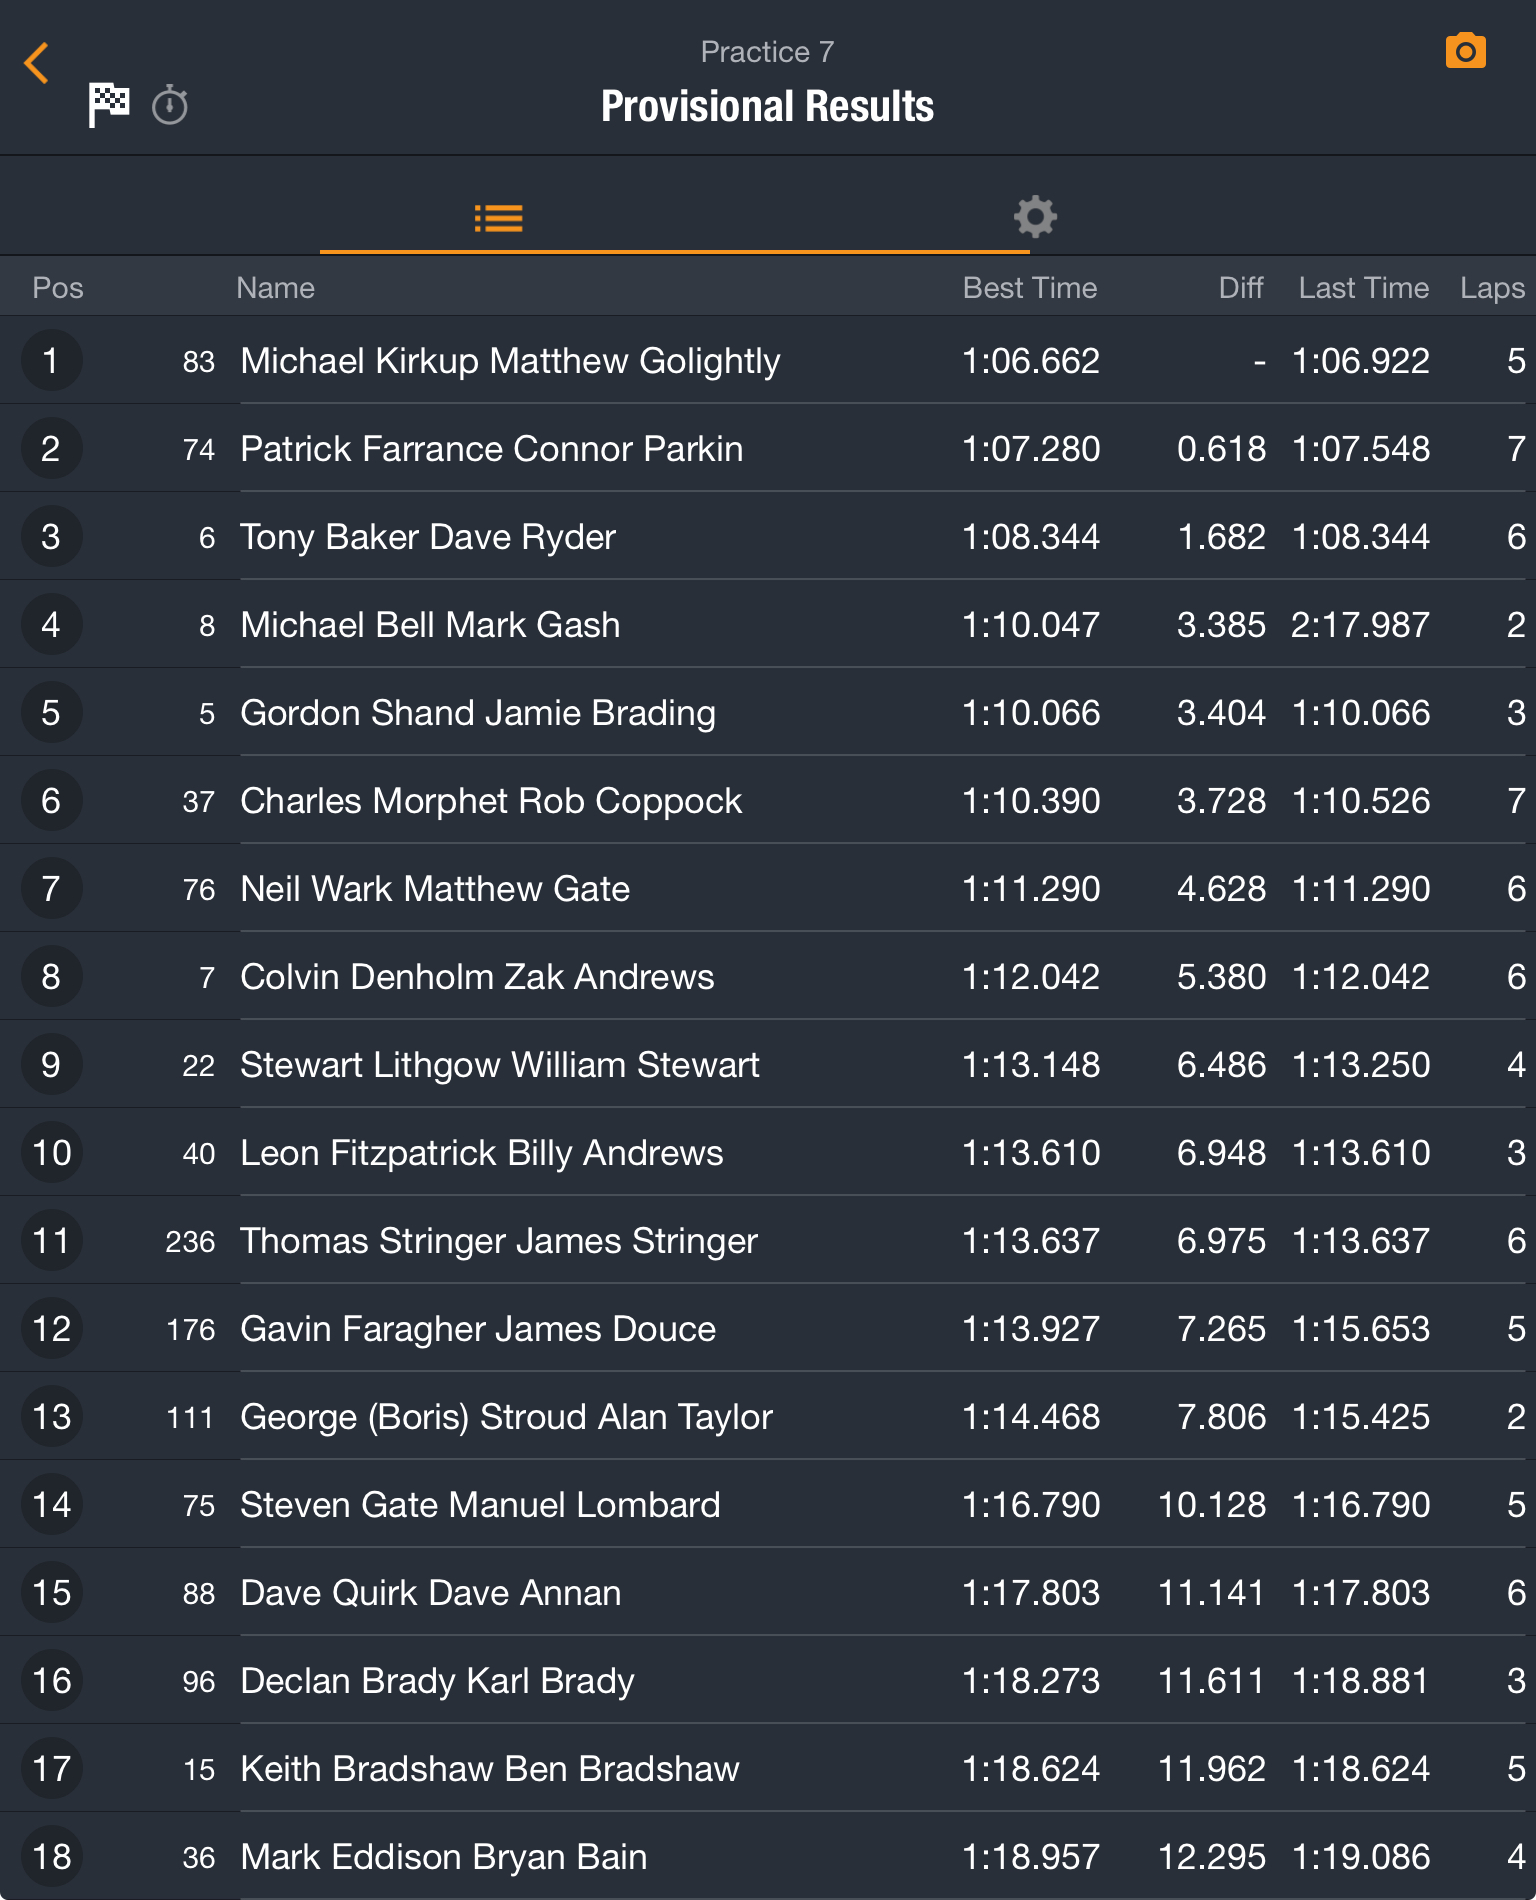Tap position 10 circle badge
1536x1900 pixels.
tap(51, 1153)
